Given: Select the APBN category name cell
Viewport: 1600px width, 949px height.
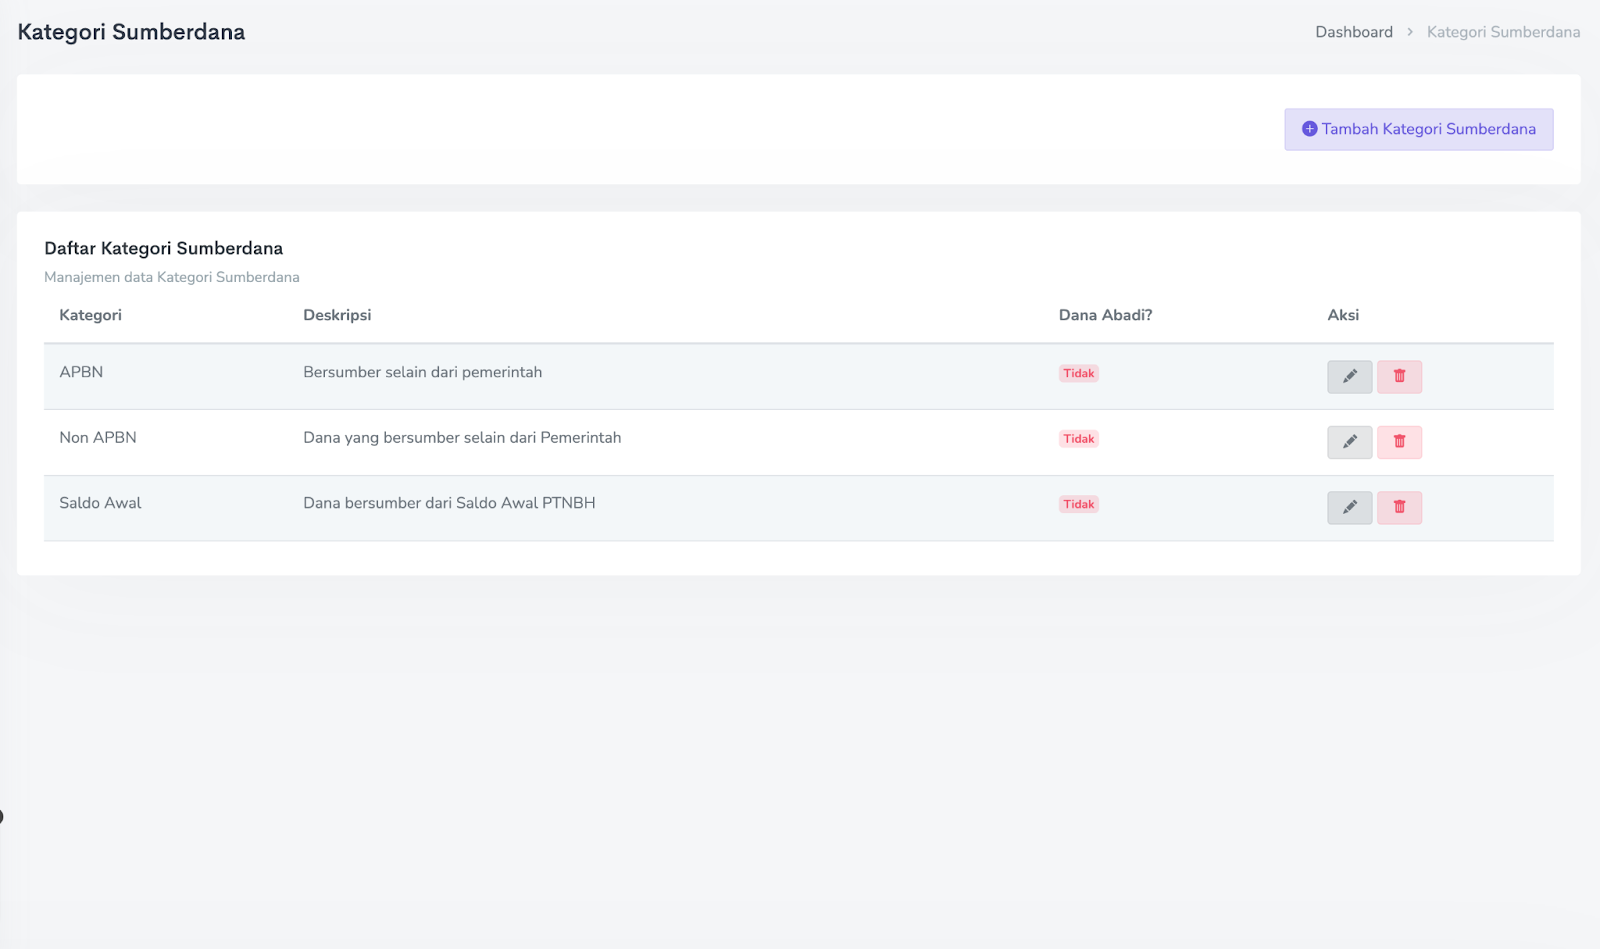Looking at the screenshot, I should pos(81,372).
